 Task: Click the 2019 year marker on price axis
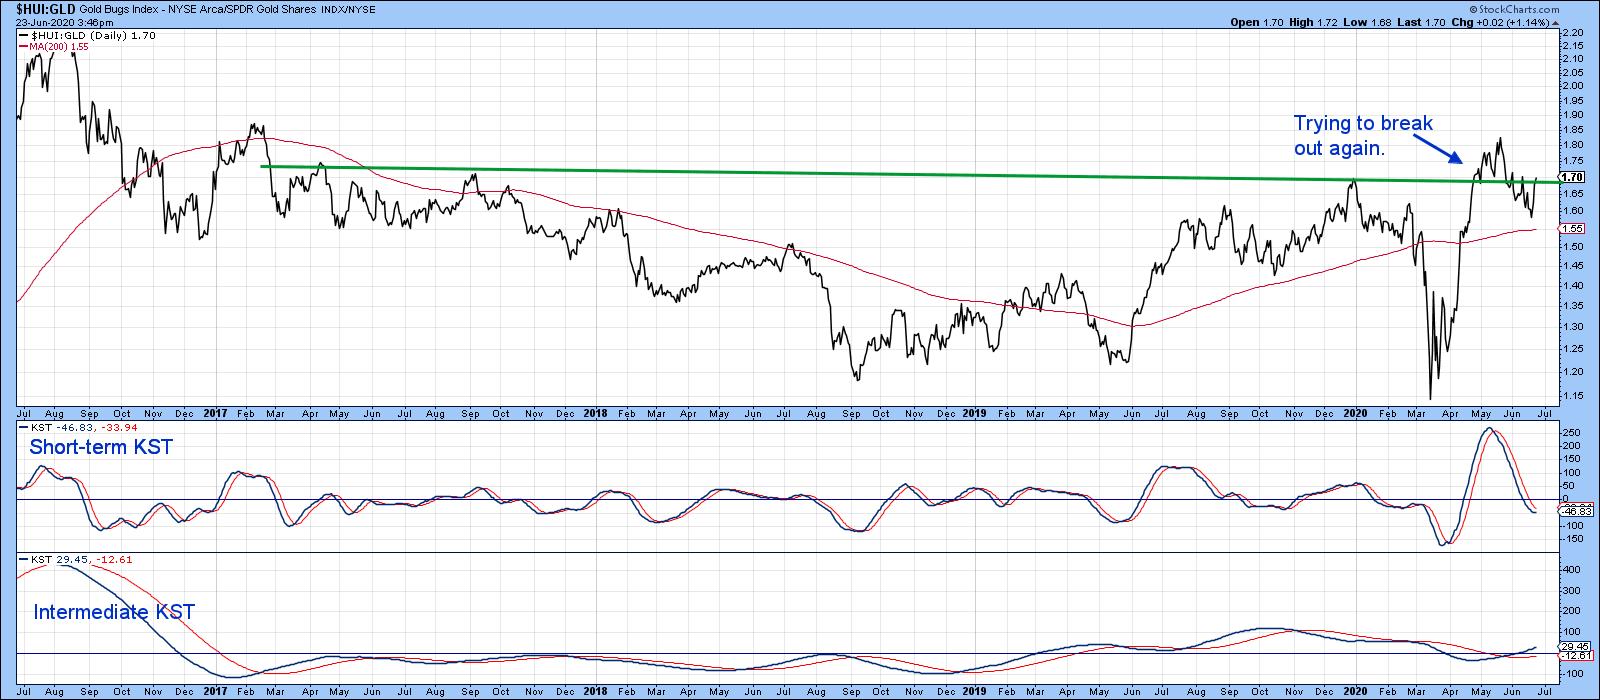974,411
